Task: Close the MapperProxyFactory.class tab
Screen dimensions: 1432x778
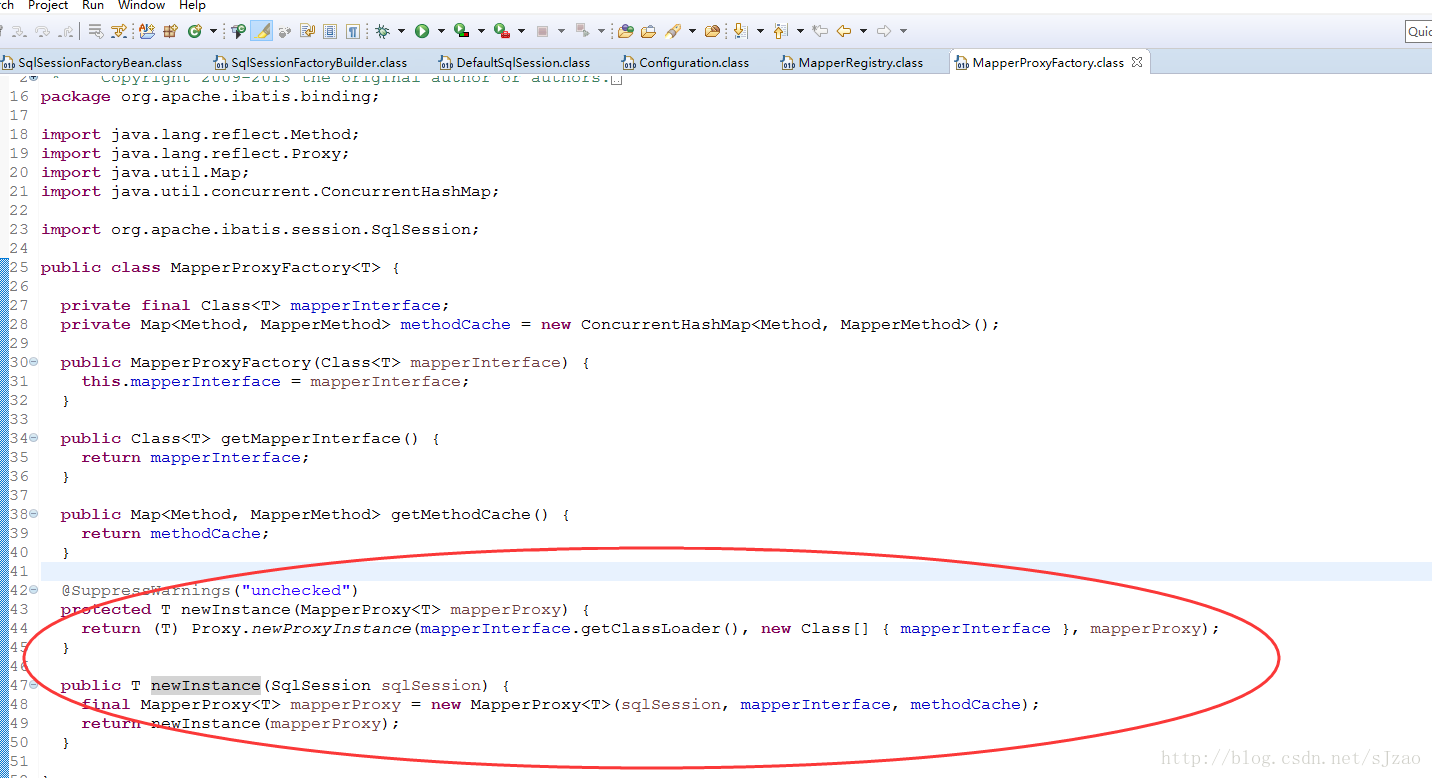Action: click(1137, 62)
